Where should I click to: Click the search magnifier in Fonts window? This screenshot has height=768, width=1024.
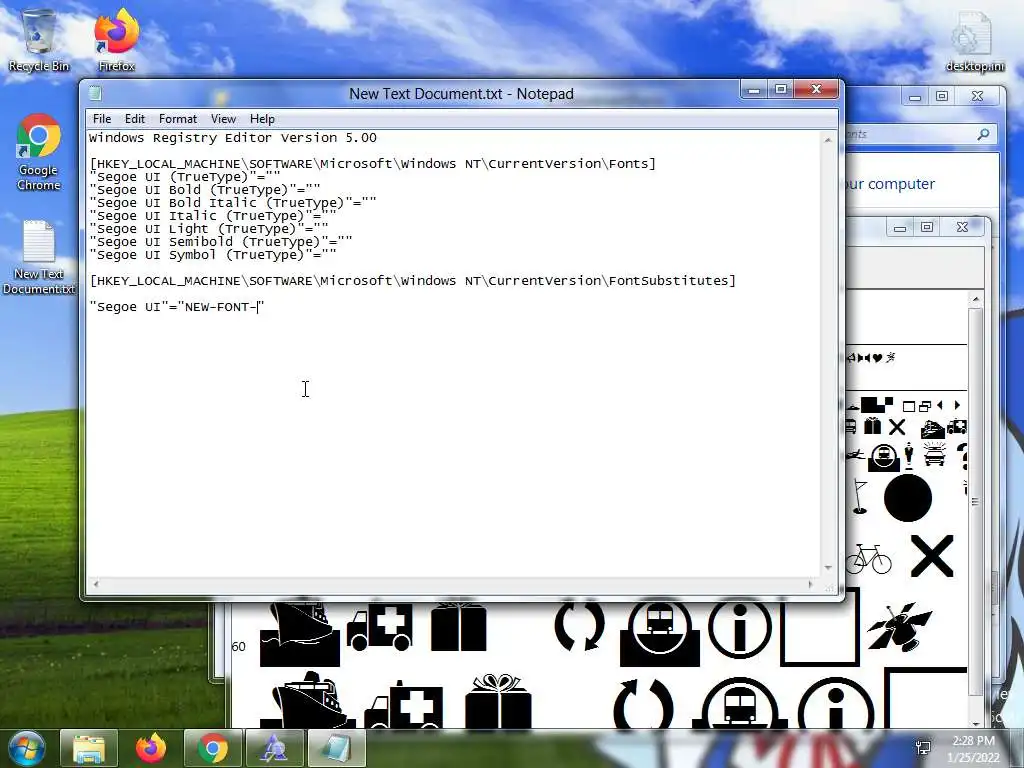(983, 134)
